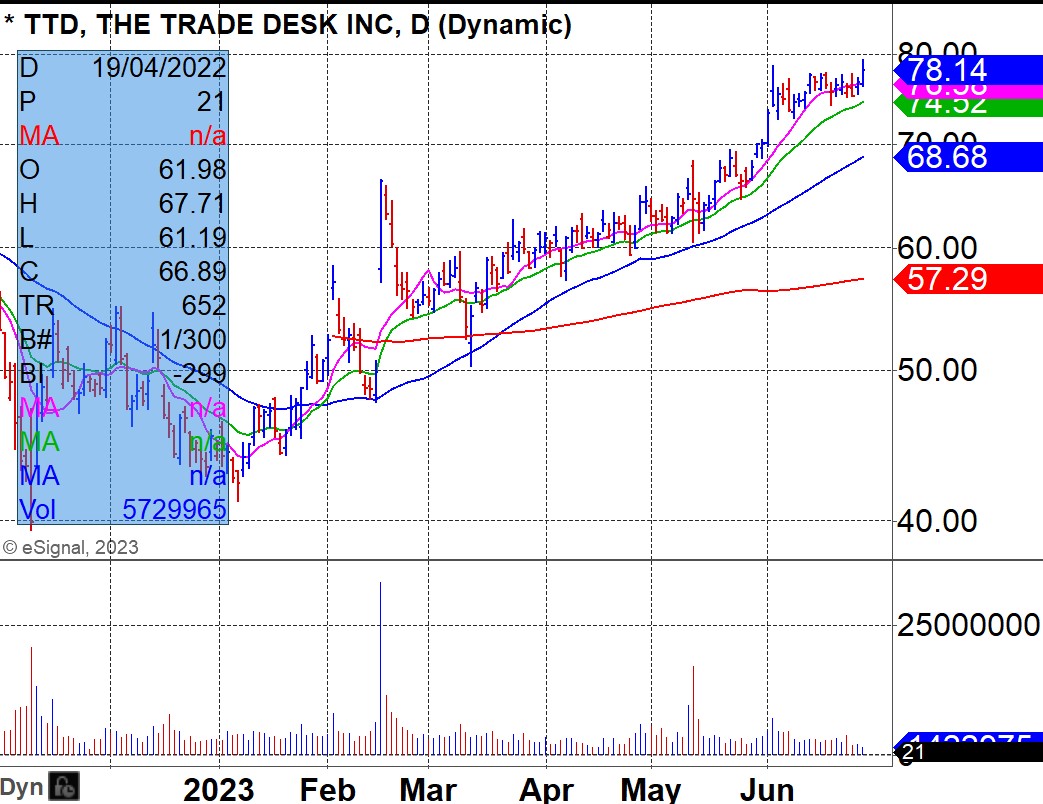Click the low value 61.19
This screenshot has width=1043, height=804.
coord(192,237)
